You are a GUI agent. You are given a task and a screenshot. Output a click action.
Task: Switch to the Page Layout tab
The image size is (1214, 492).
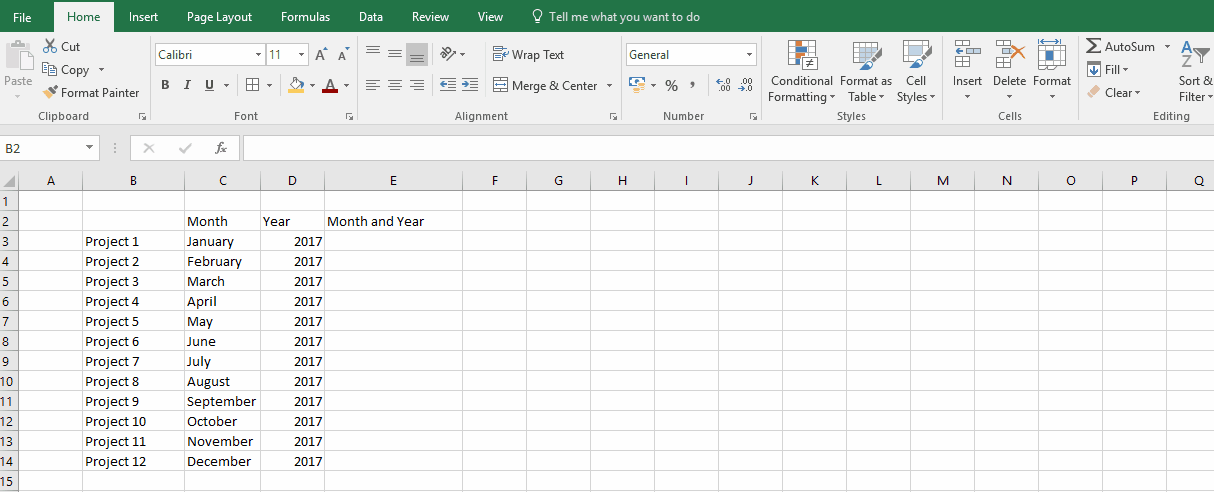coord(219,17)
